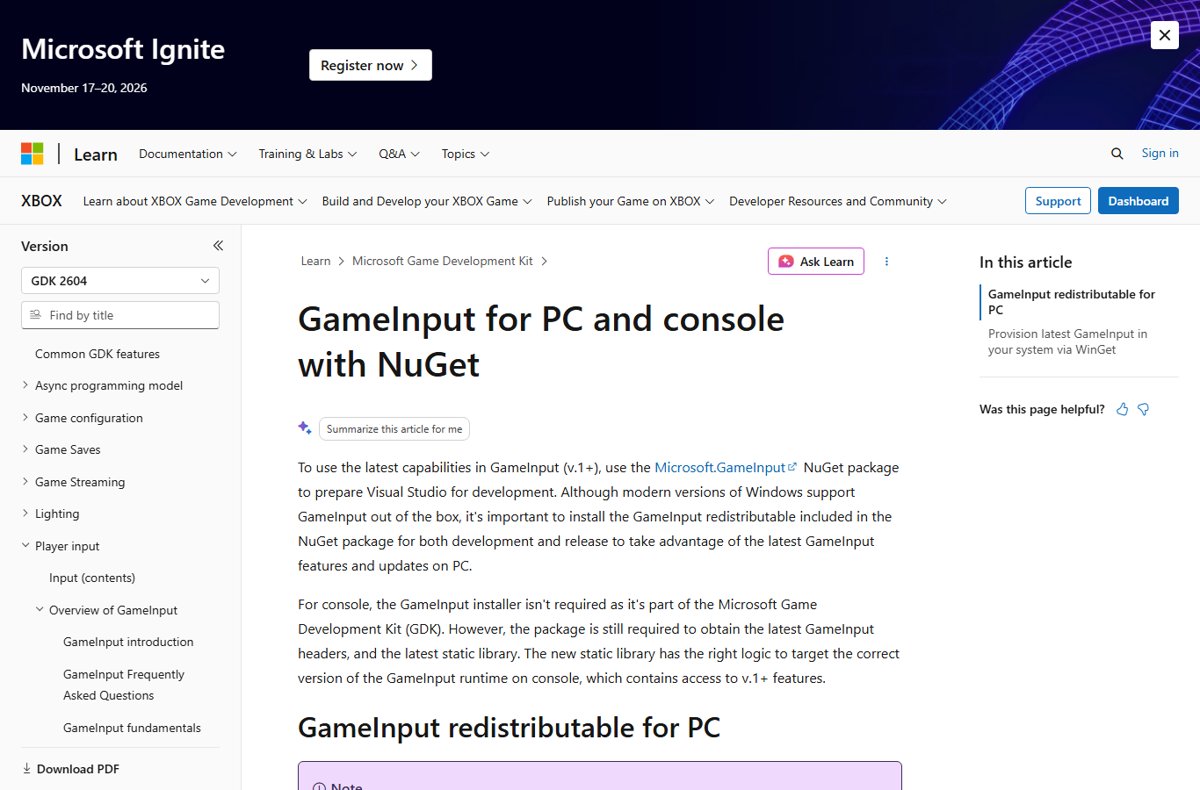1200x790 pixels.
Task: Click filter icon in Find by title
Action: [x=36, y=315]
